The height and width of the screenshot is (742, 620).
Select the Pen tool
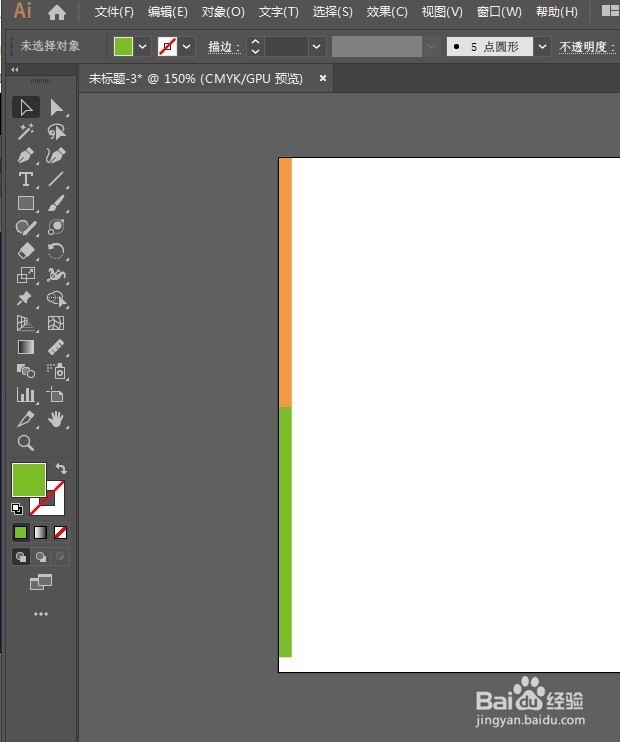click(x=26, y=156)
